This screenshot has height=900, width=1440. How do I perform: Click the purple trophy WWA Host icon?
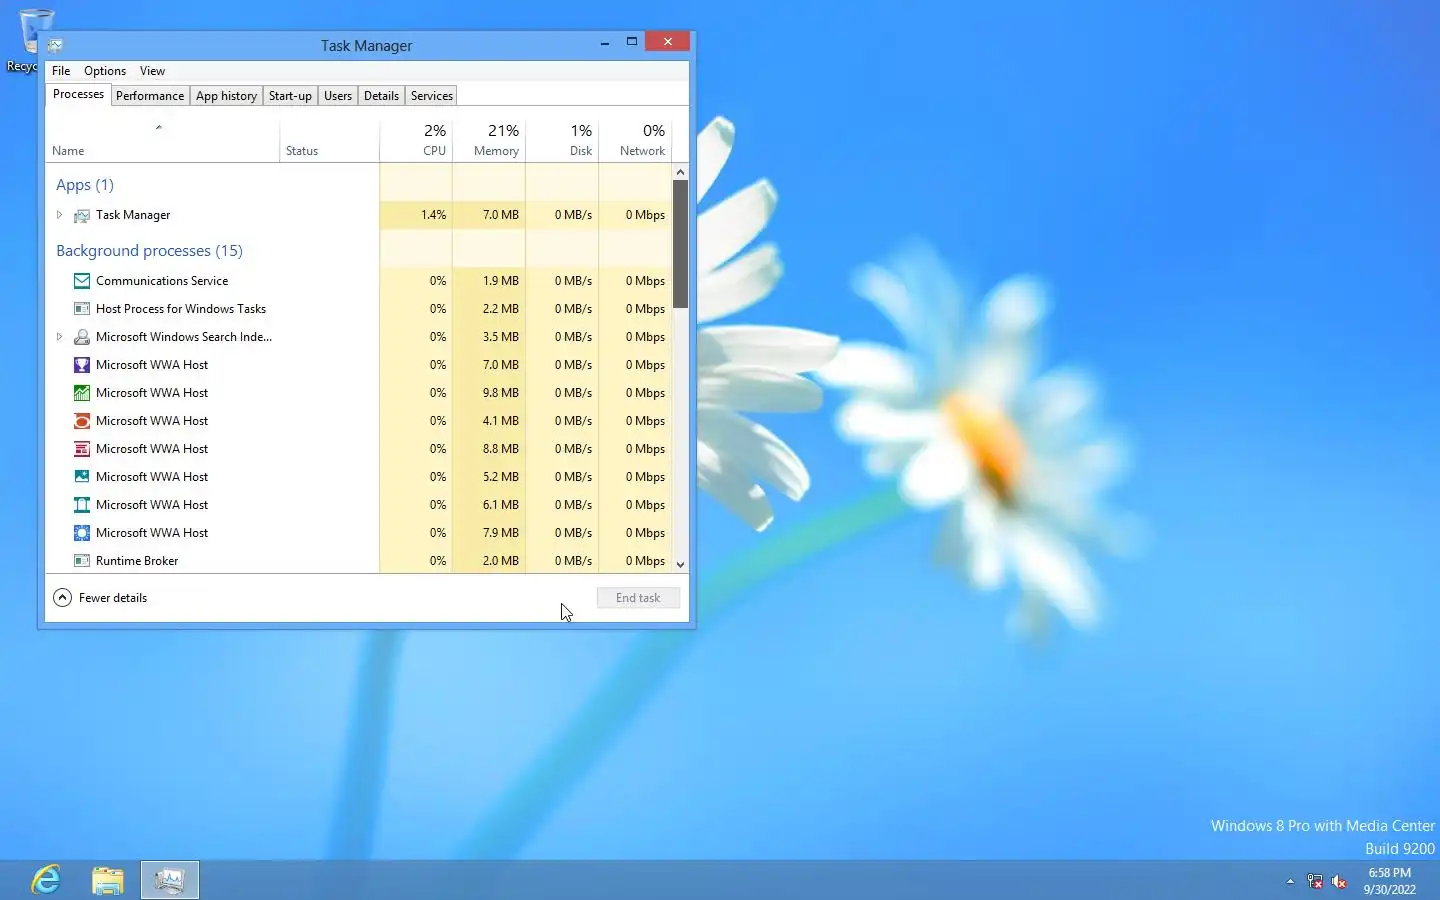82,365
